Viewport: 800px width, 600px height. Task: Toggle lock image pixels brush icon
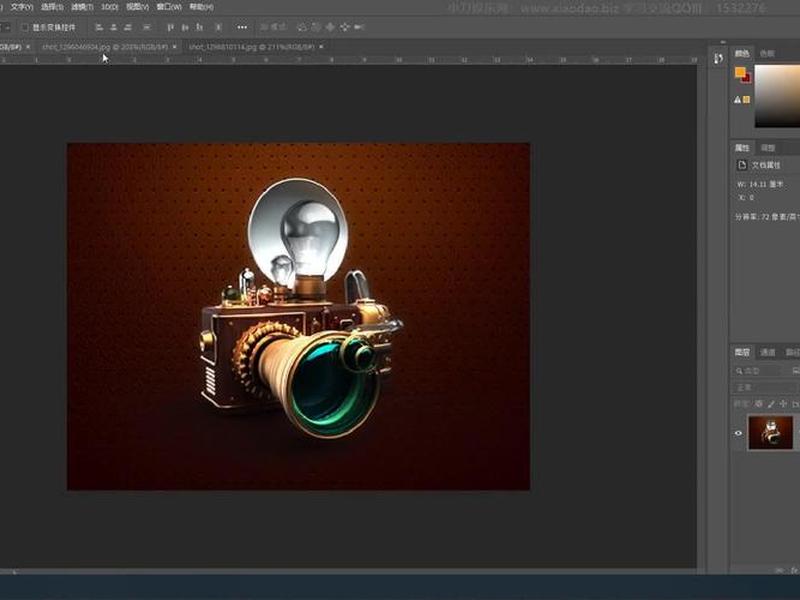pyautogui.click(x=771, y=404)
